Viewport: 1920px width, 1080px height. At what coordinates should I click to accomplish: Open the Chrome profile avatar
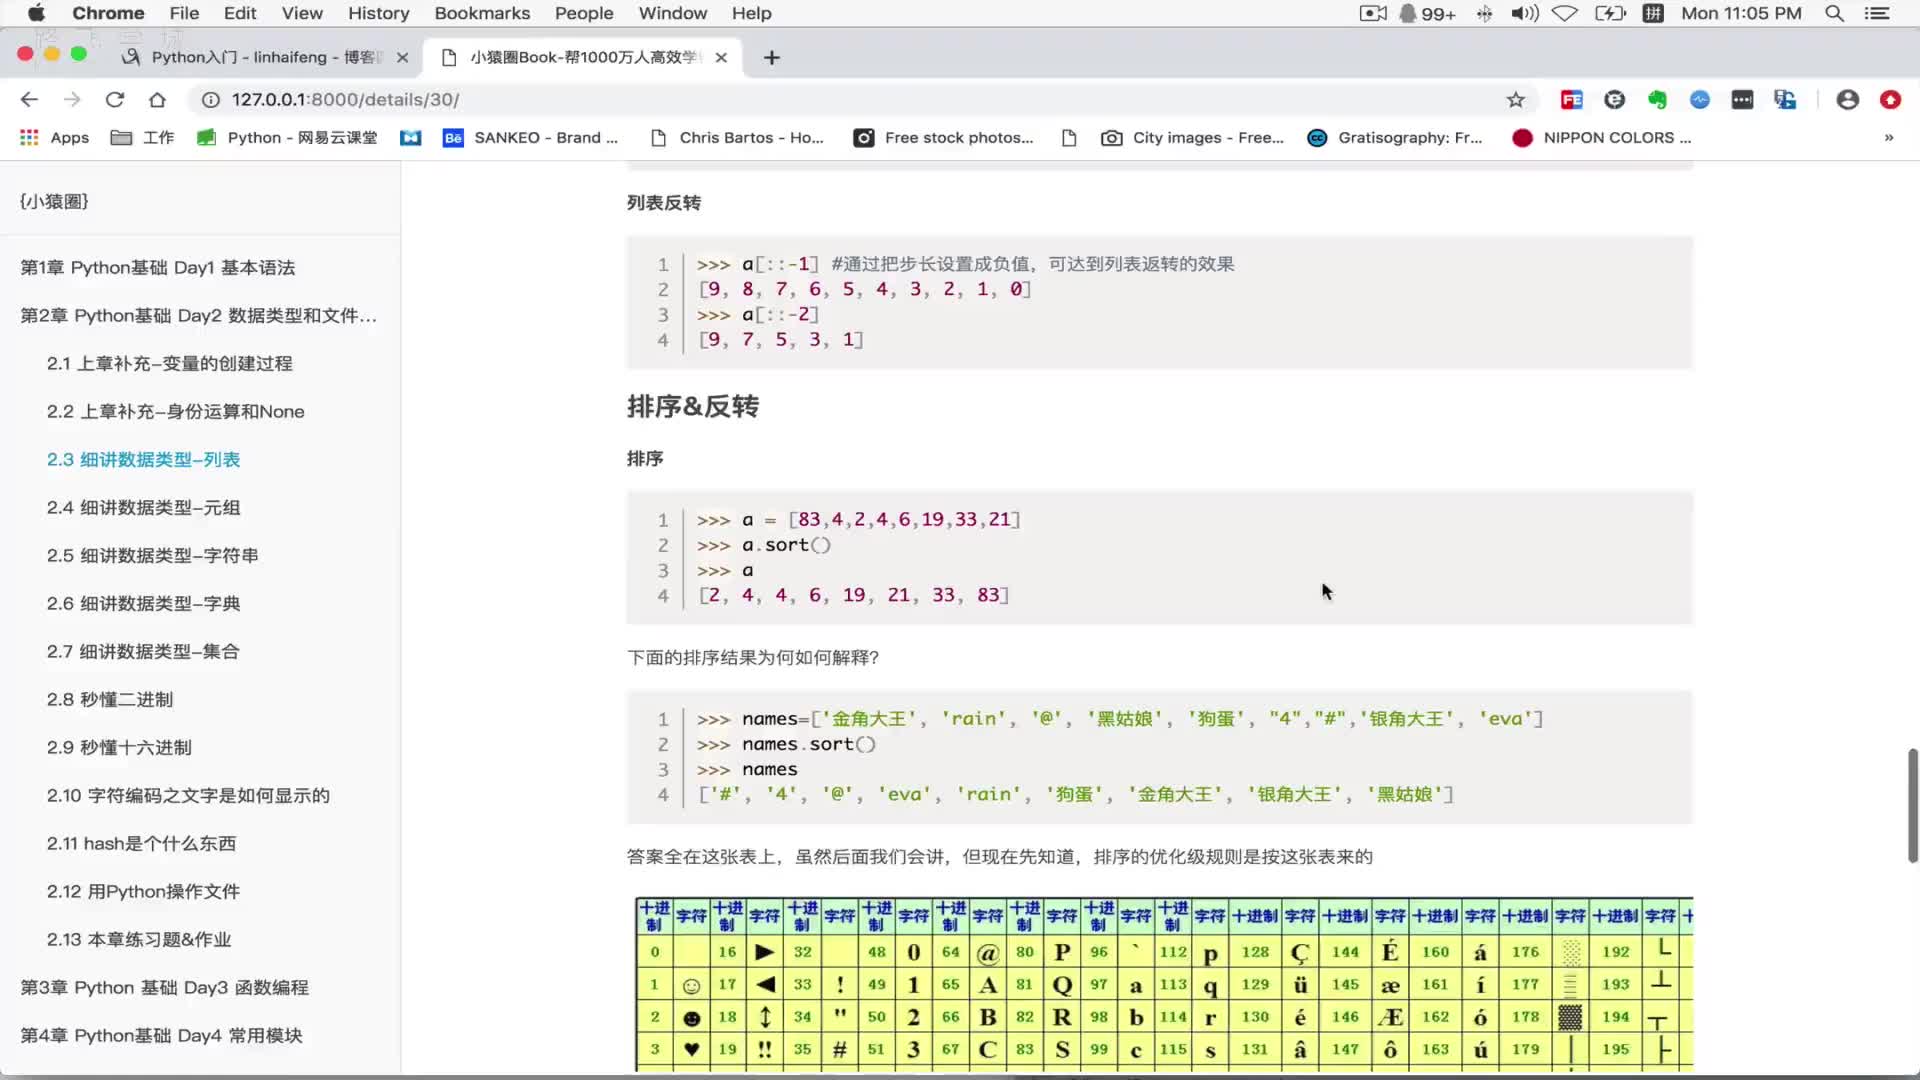click(1848, 99)
